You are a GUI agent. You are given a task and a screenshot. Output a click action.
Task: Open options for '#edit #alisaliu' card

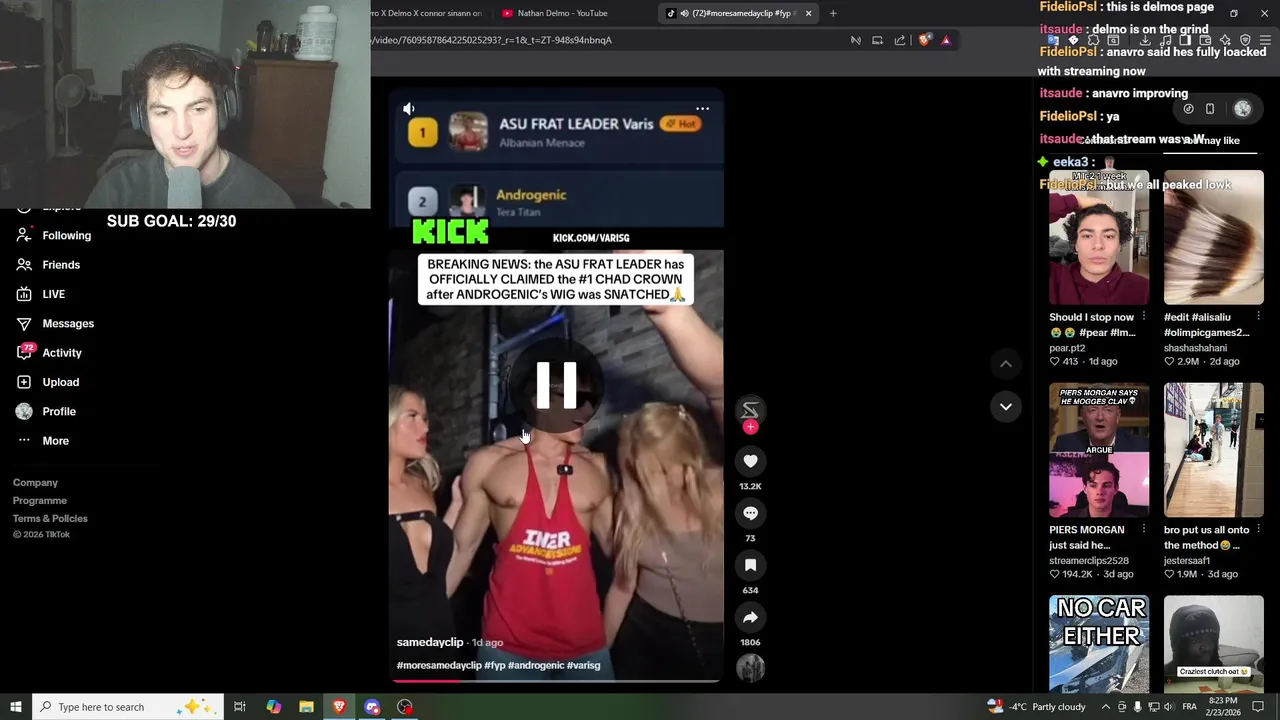pos(1258,317)
